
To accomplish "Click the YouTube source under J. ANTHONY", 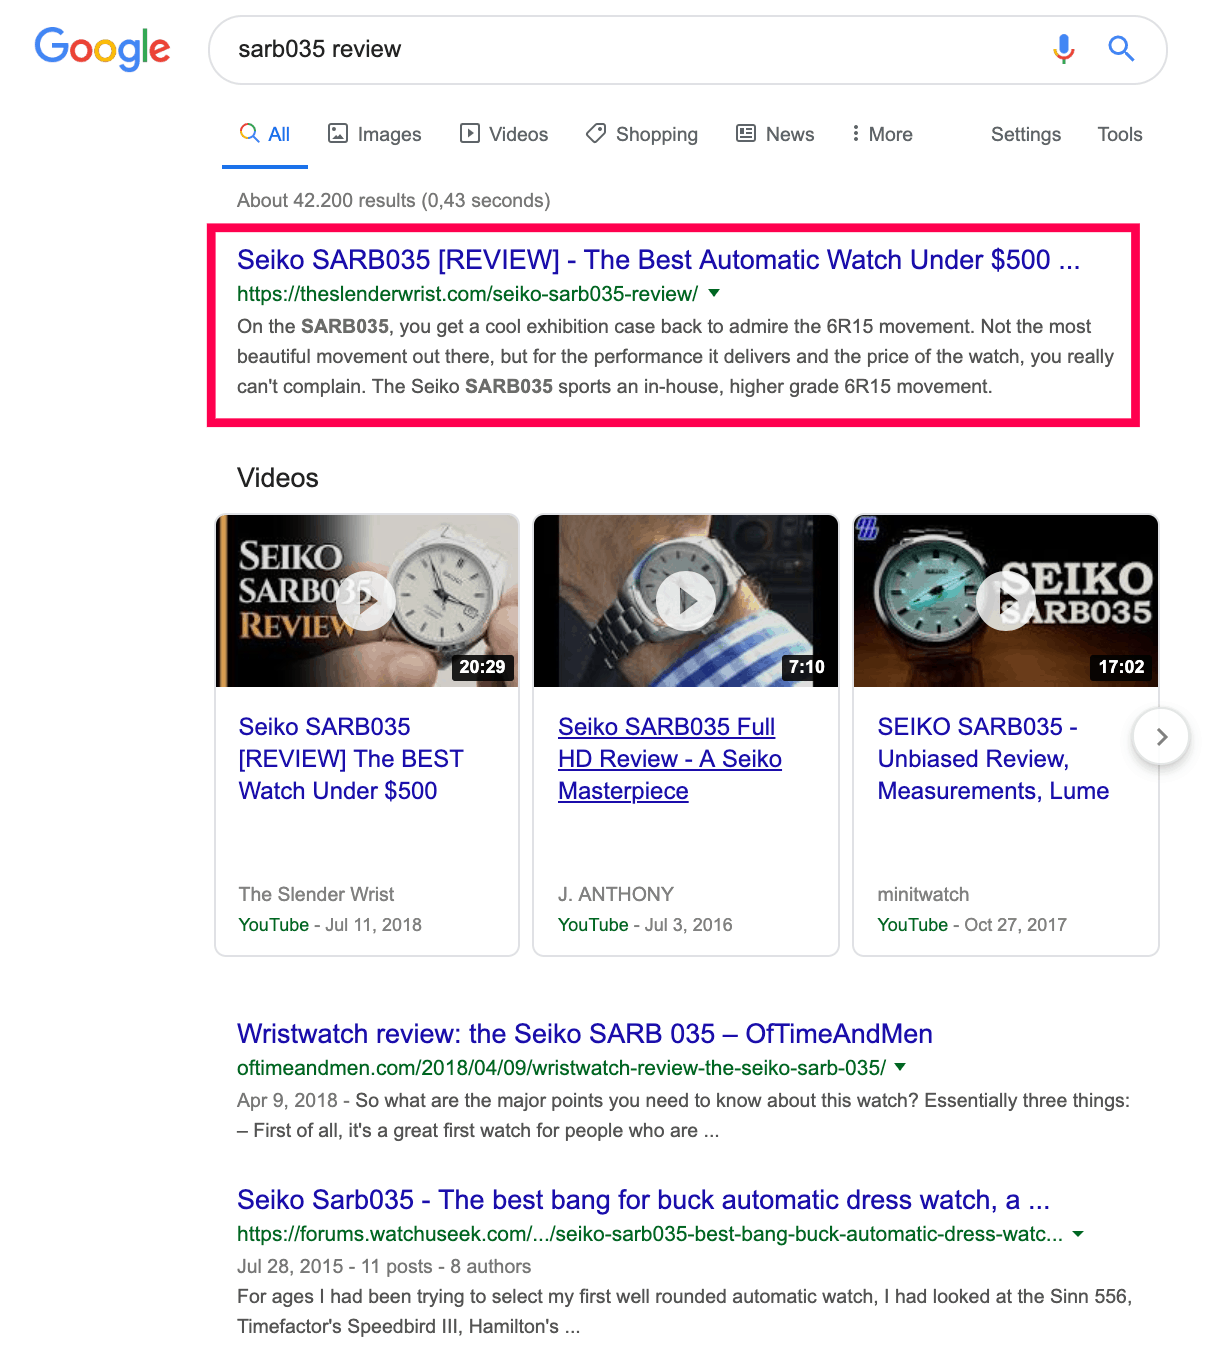I will point(593,925).
